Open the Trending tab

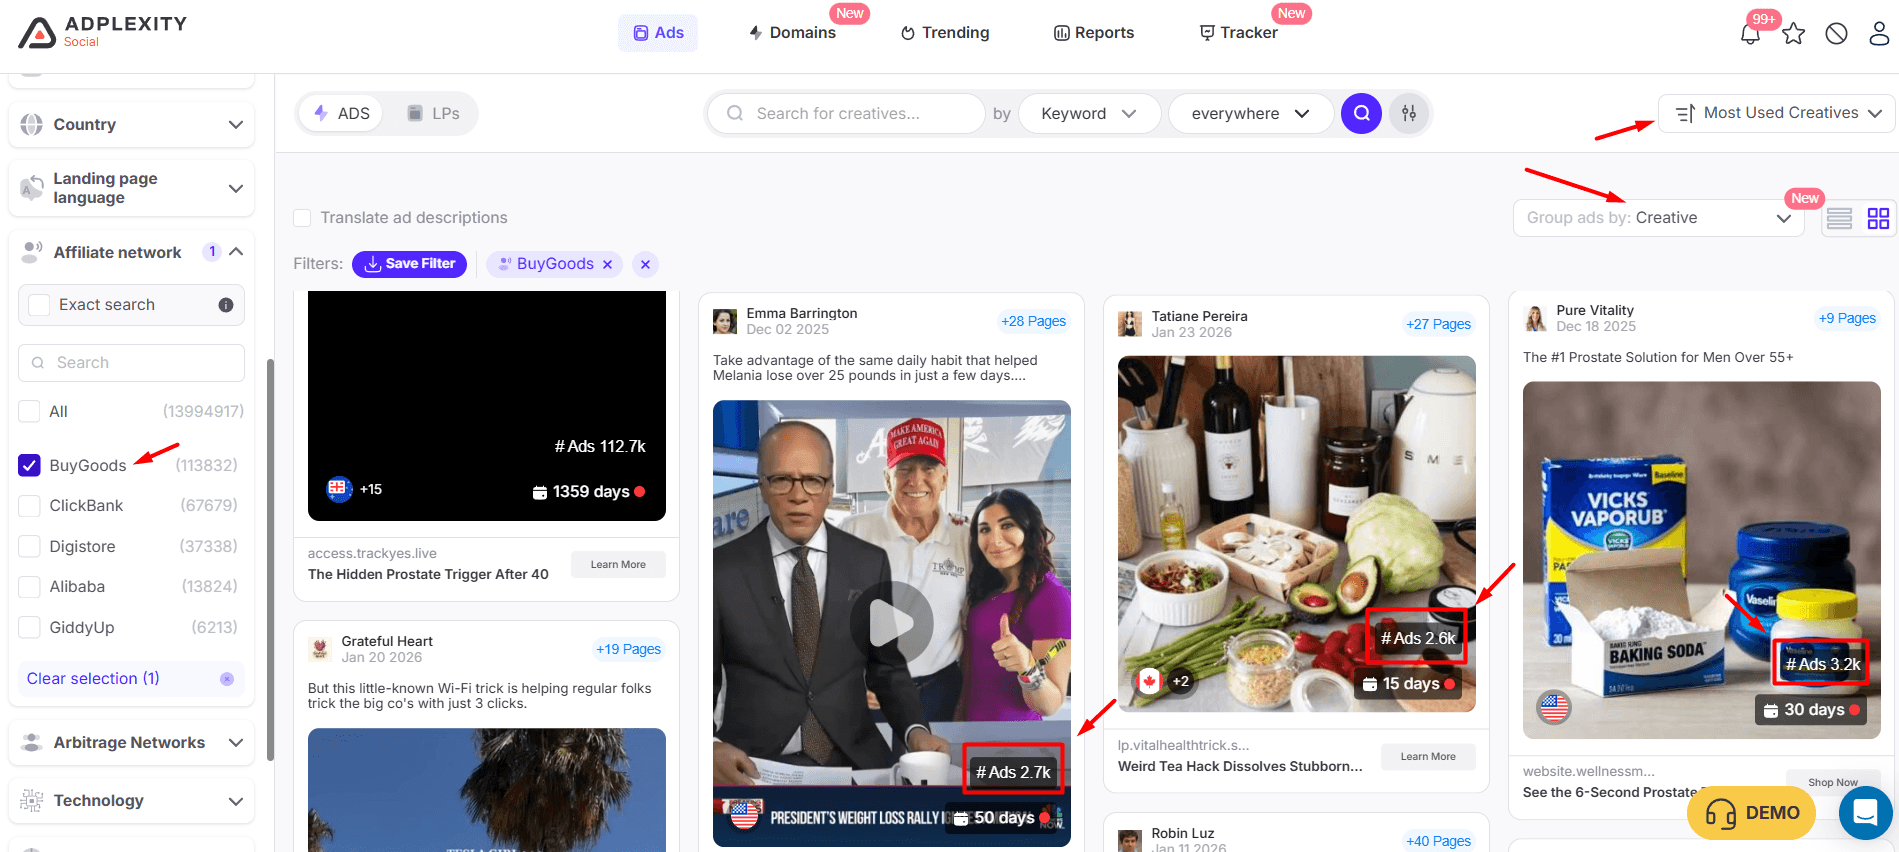[945, 33]
